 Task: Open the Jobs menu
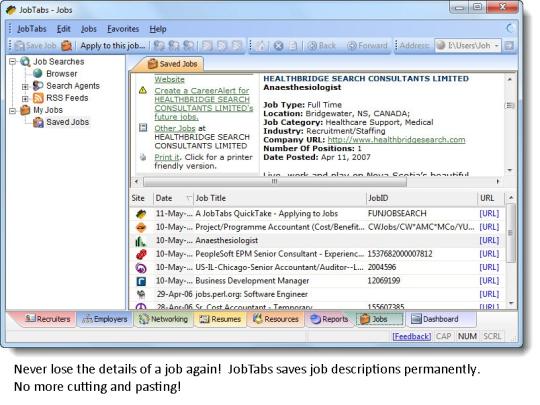pos(89,29)
